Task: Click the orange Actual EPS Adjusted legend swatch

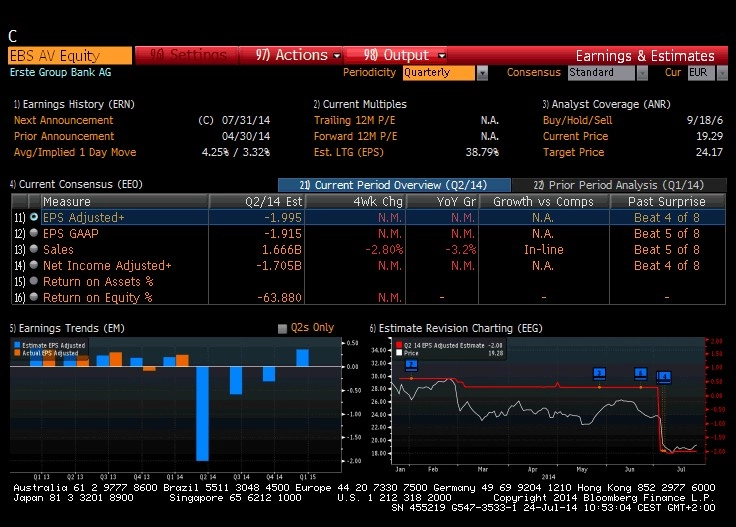Action: 17,353
